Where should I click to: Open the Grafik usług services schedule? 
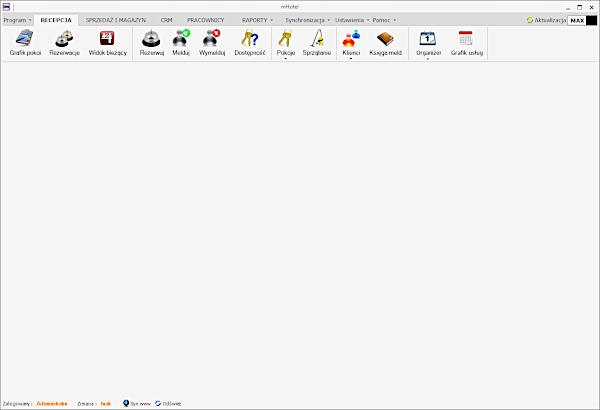(466, 42)
